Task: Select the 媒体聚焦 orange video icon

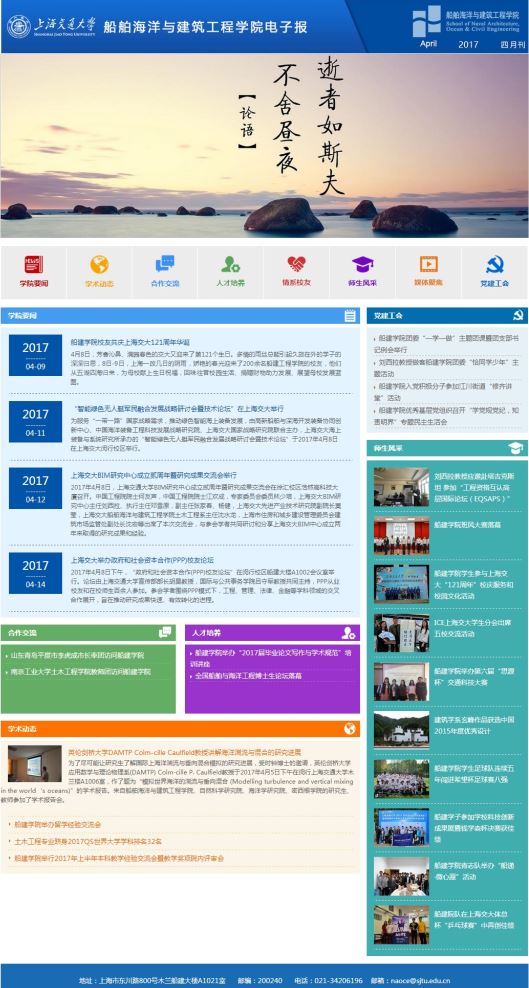Action: [x=428, y=264]
